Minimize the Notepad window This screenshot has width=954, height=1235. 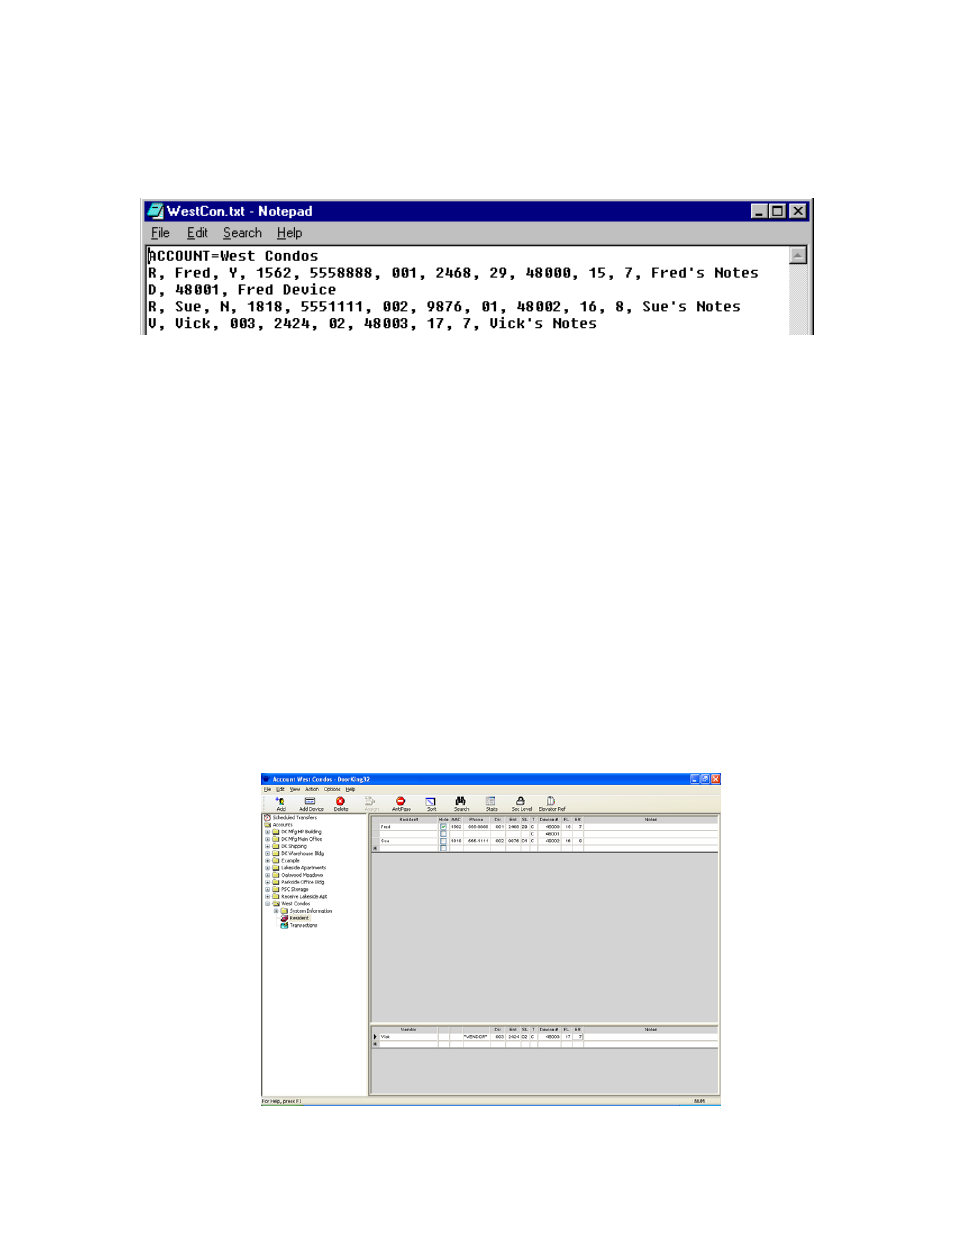[759, 211]
